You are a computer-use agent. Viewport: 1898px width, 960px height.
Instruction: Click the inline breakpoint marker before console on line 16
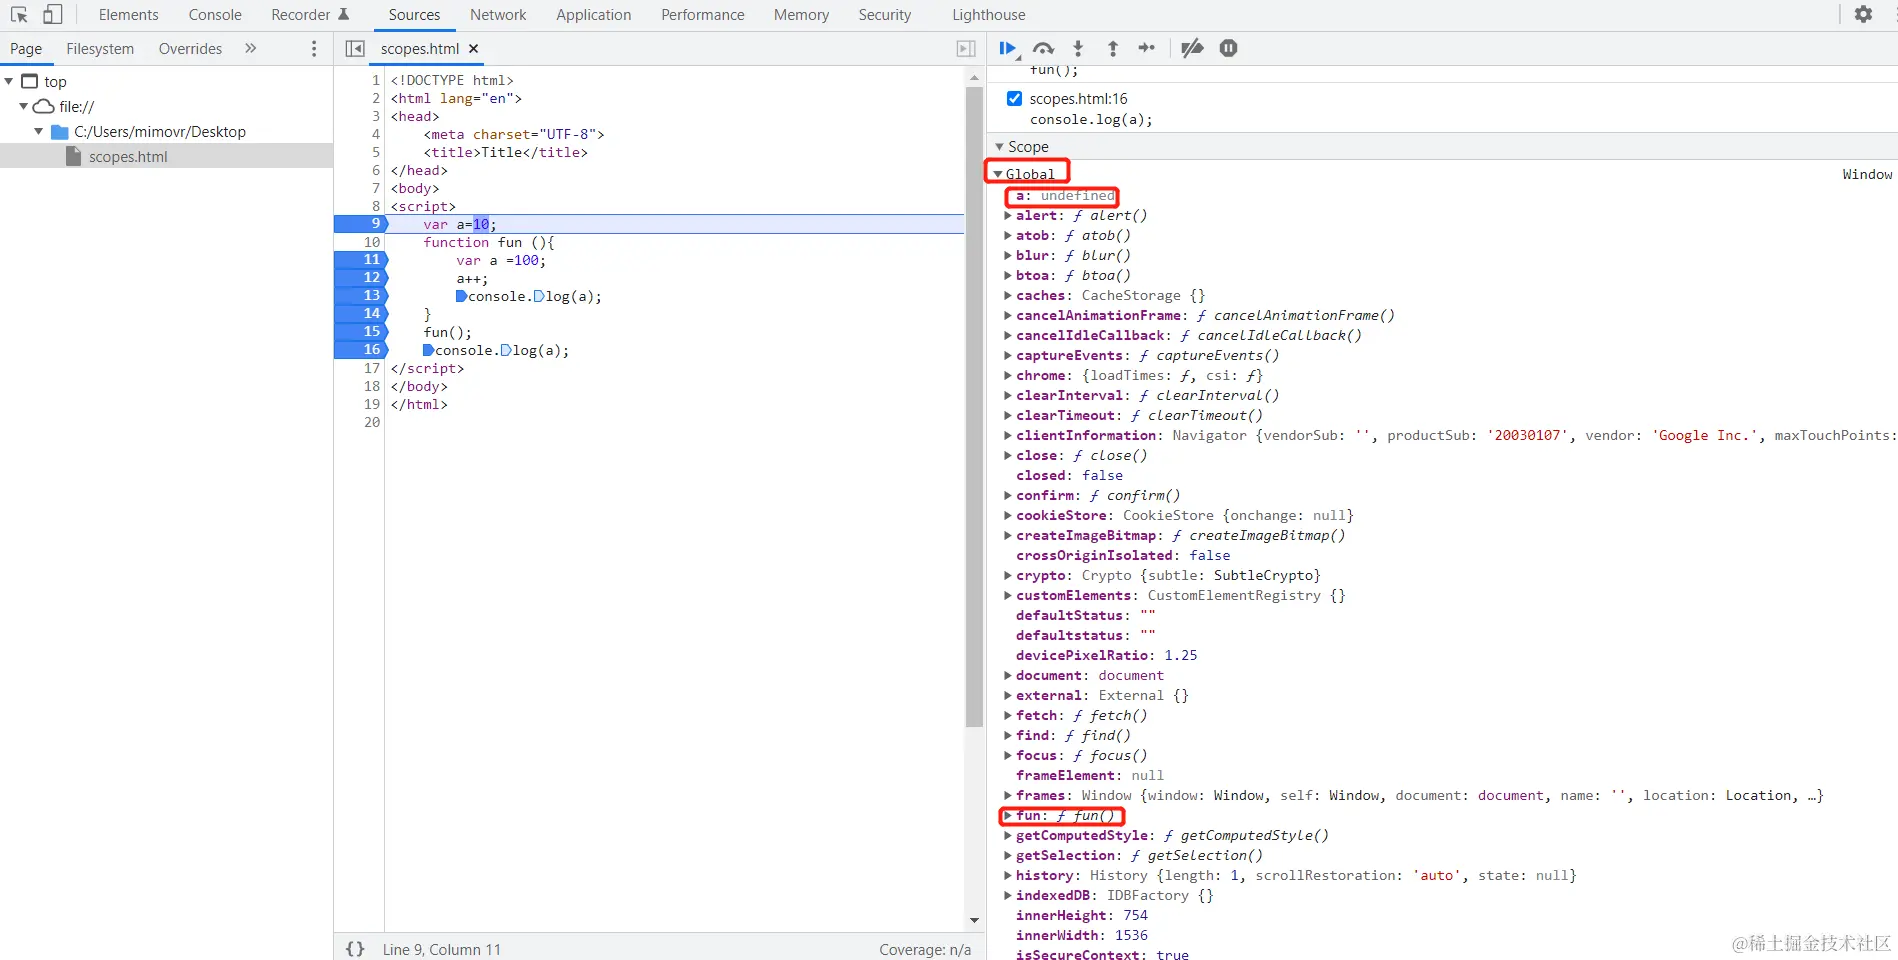[x=429, y=350]
